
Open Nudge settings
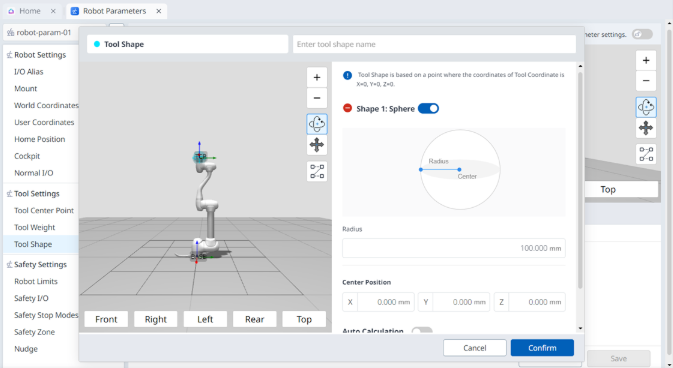coord(26,349)
